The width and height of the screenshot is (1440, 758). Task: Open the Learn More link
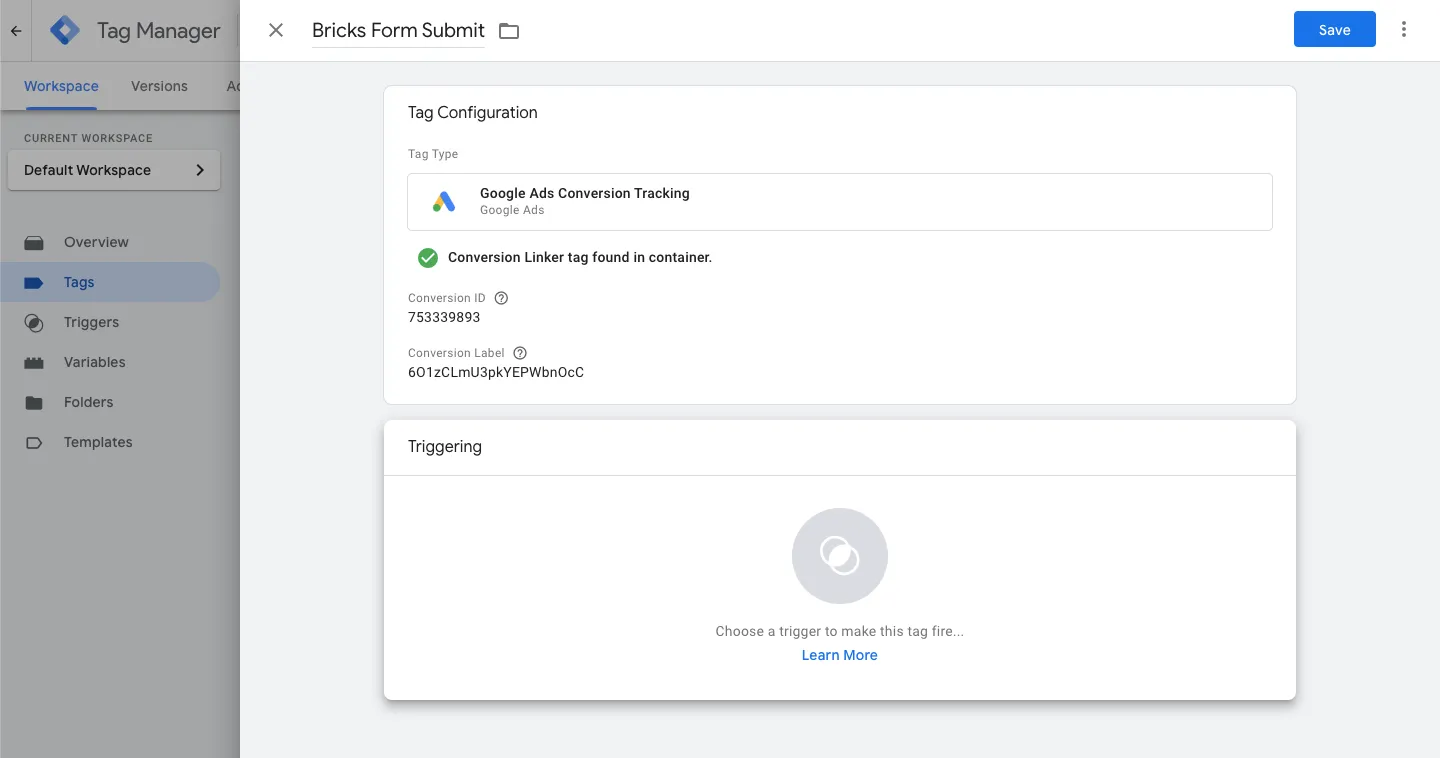click(839, 654)
